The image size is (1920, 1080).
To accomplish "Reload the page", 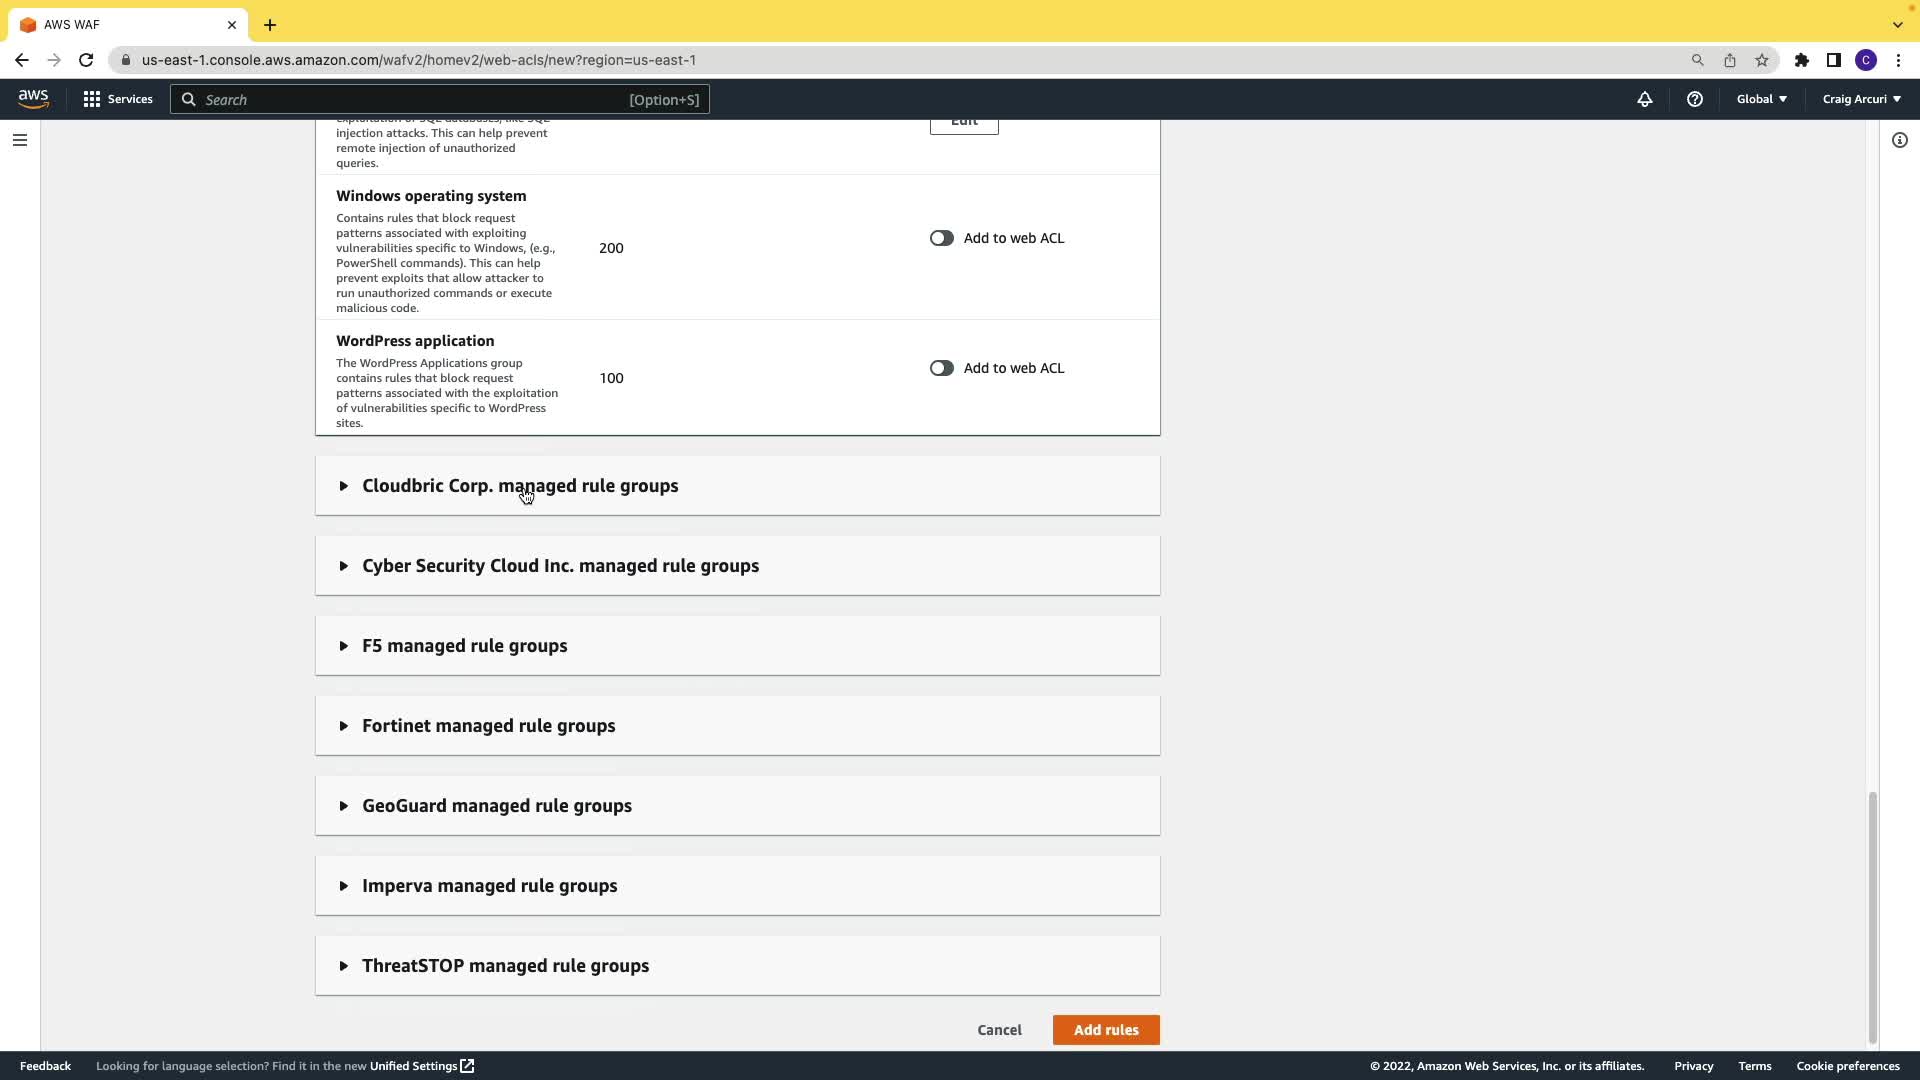I will [x=86, y=60].
